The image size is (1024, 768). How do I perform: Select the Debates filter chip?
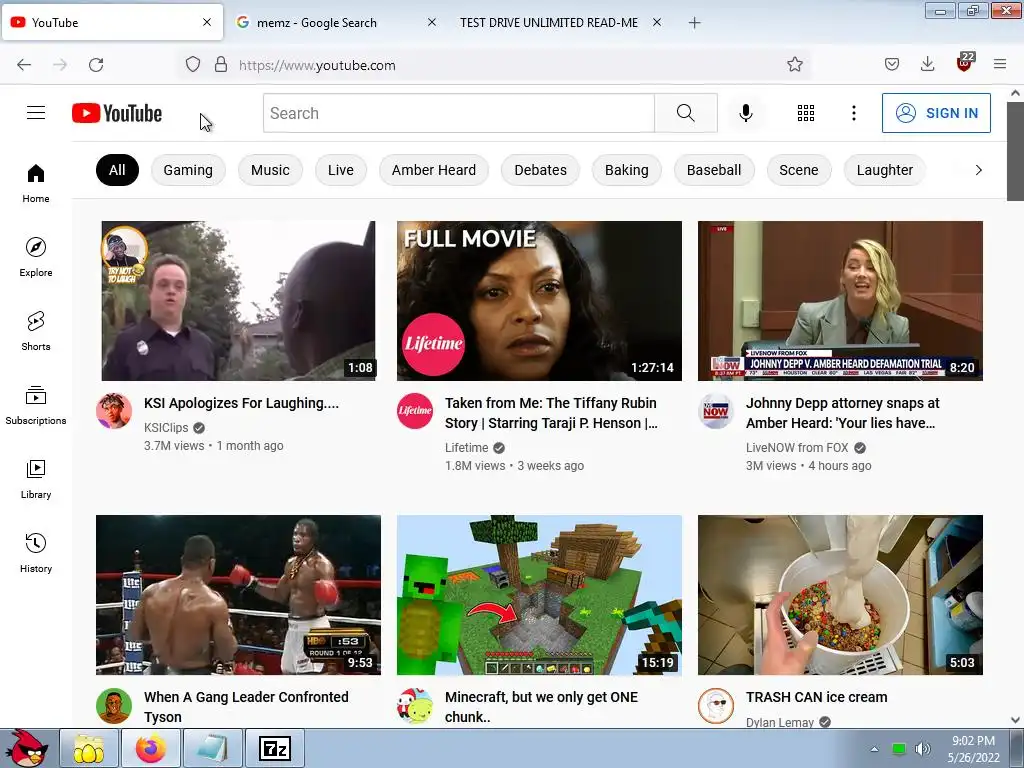[540, 170]
